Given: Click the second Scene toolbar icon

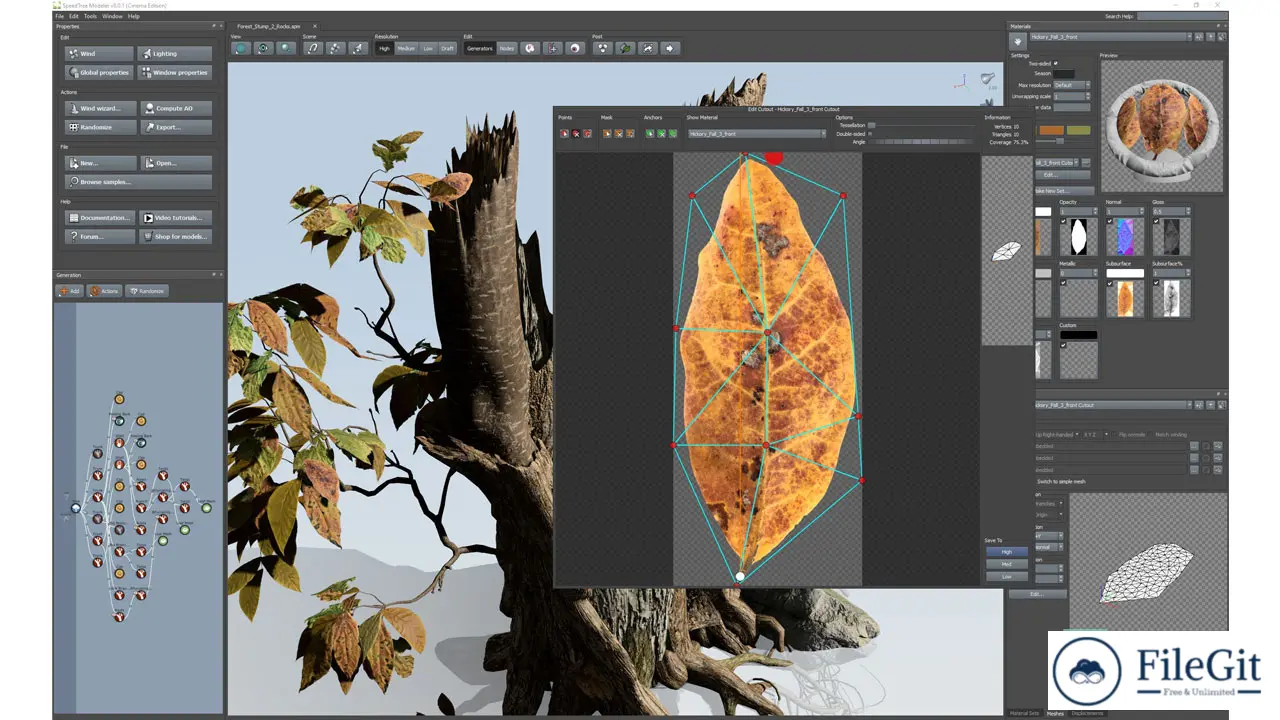Looking at the screenshot, I should 335,48.
